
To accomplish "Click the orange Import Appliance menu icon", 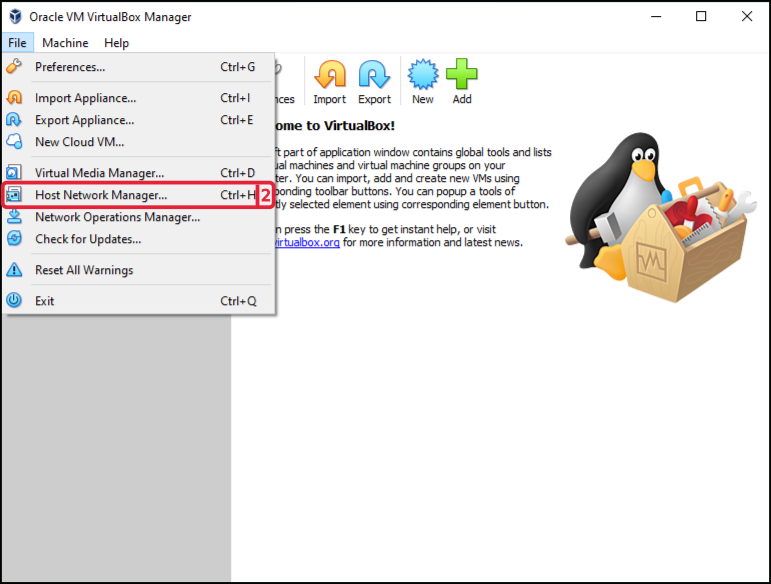I will pyautogui.click(x=14, y=97).
